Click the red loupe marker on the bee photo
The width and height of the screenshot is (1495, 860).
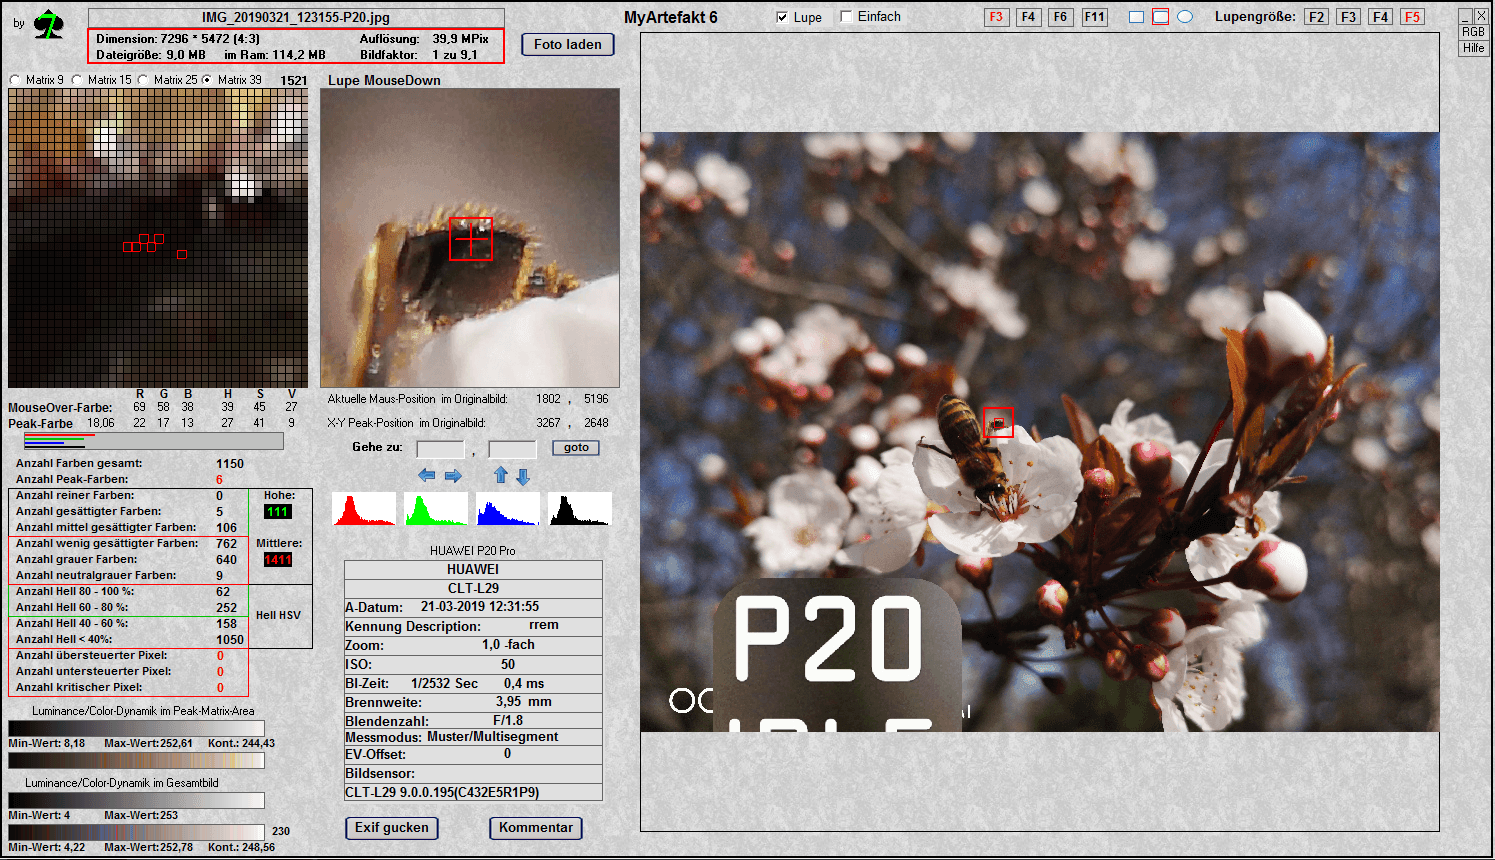(998, 423)
